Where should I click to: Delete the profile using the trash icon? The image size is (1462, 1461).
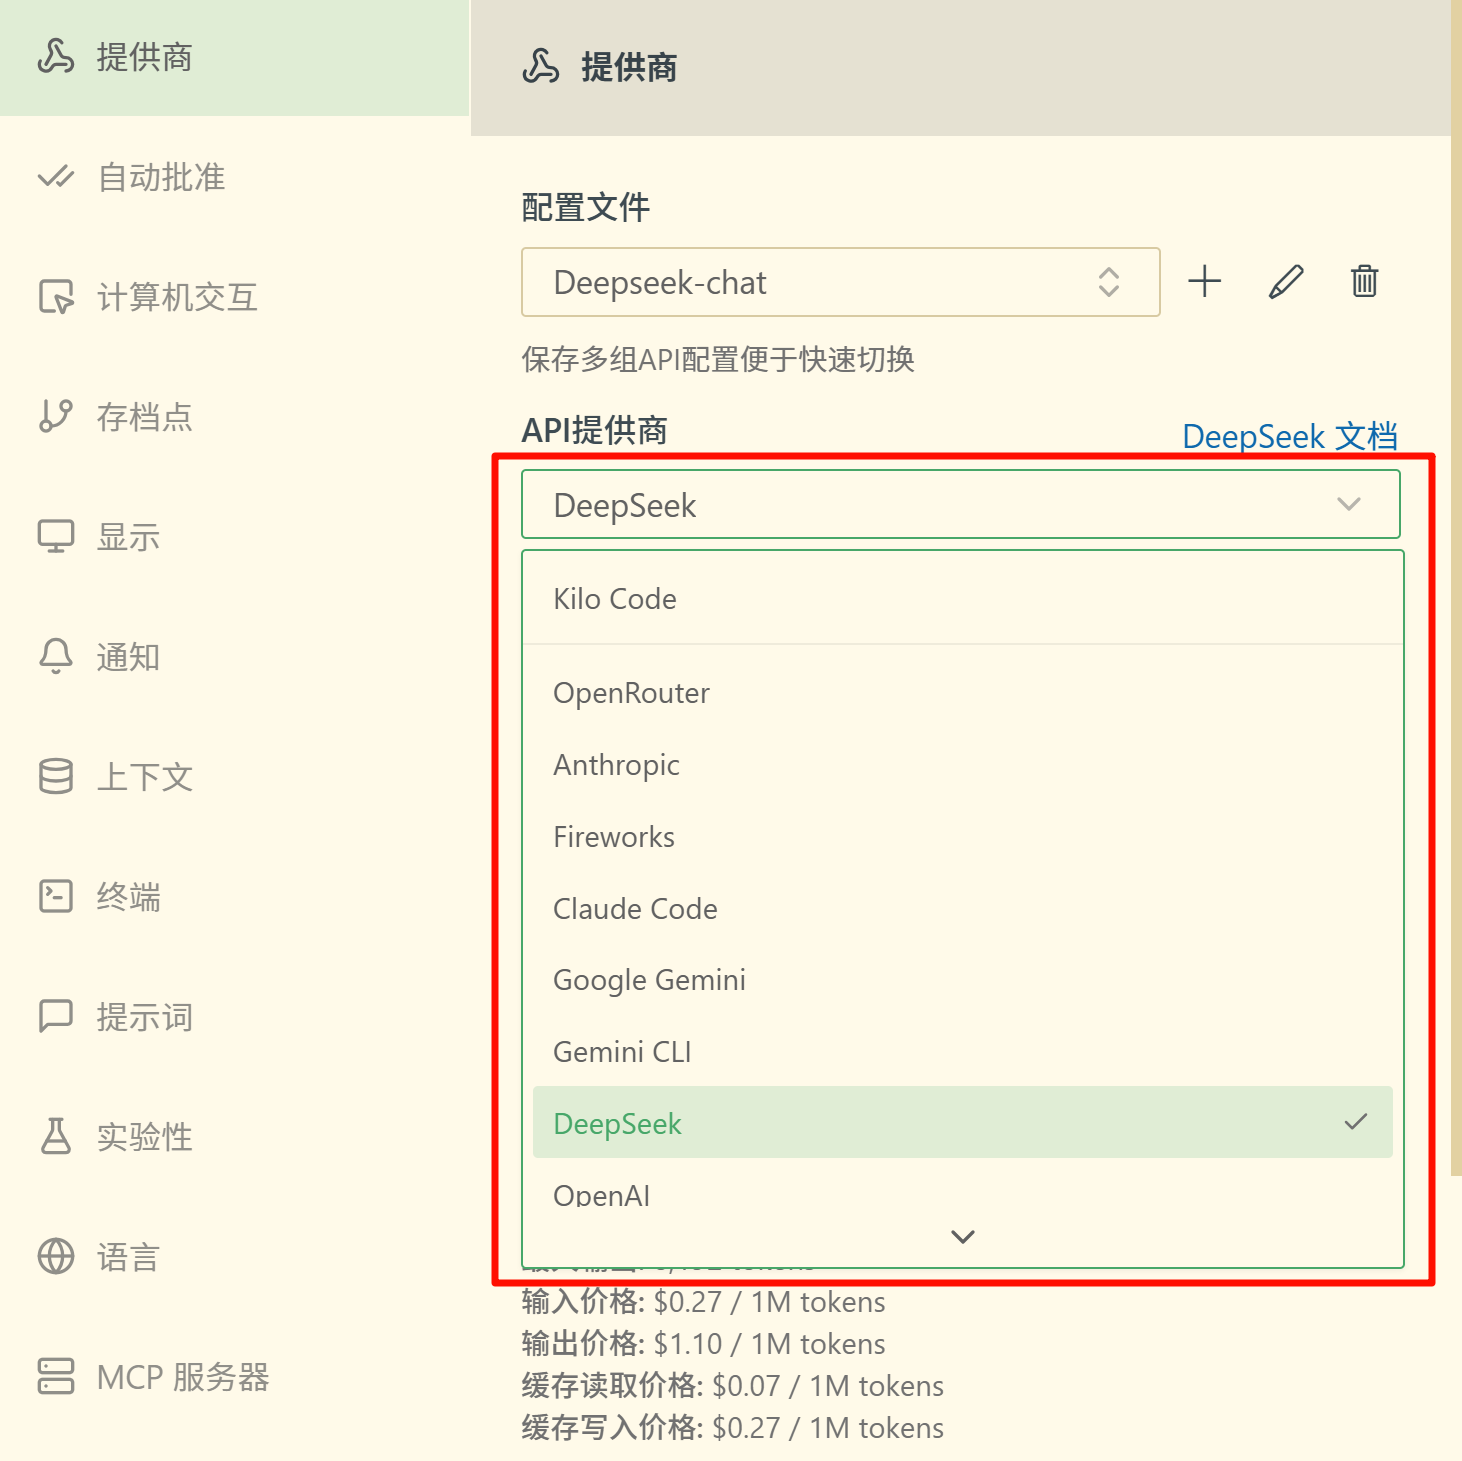click(x=1365, y=282)
